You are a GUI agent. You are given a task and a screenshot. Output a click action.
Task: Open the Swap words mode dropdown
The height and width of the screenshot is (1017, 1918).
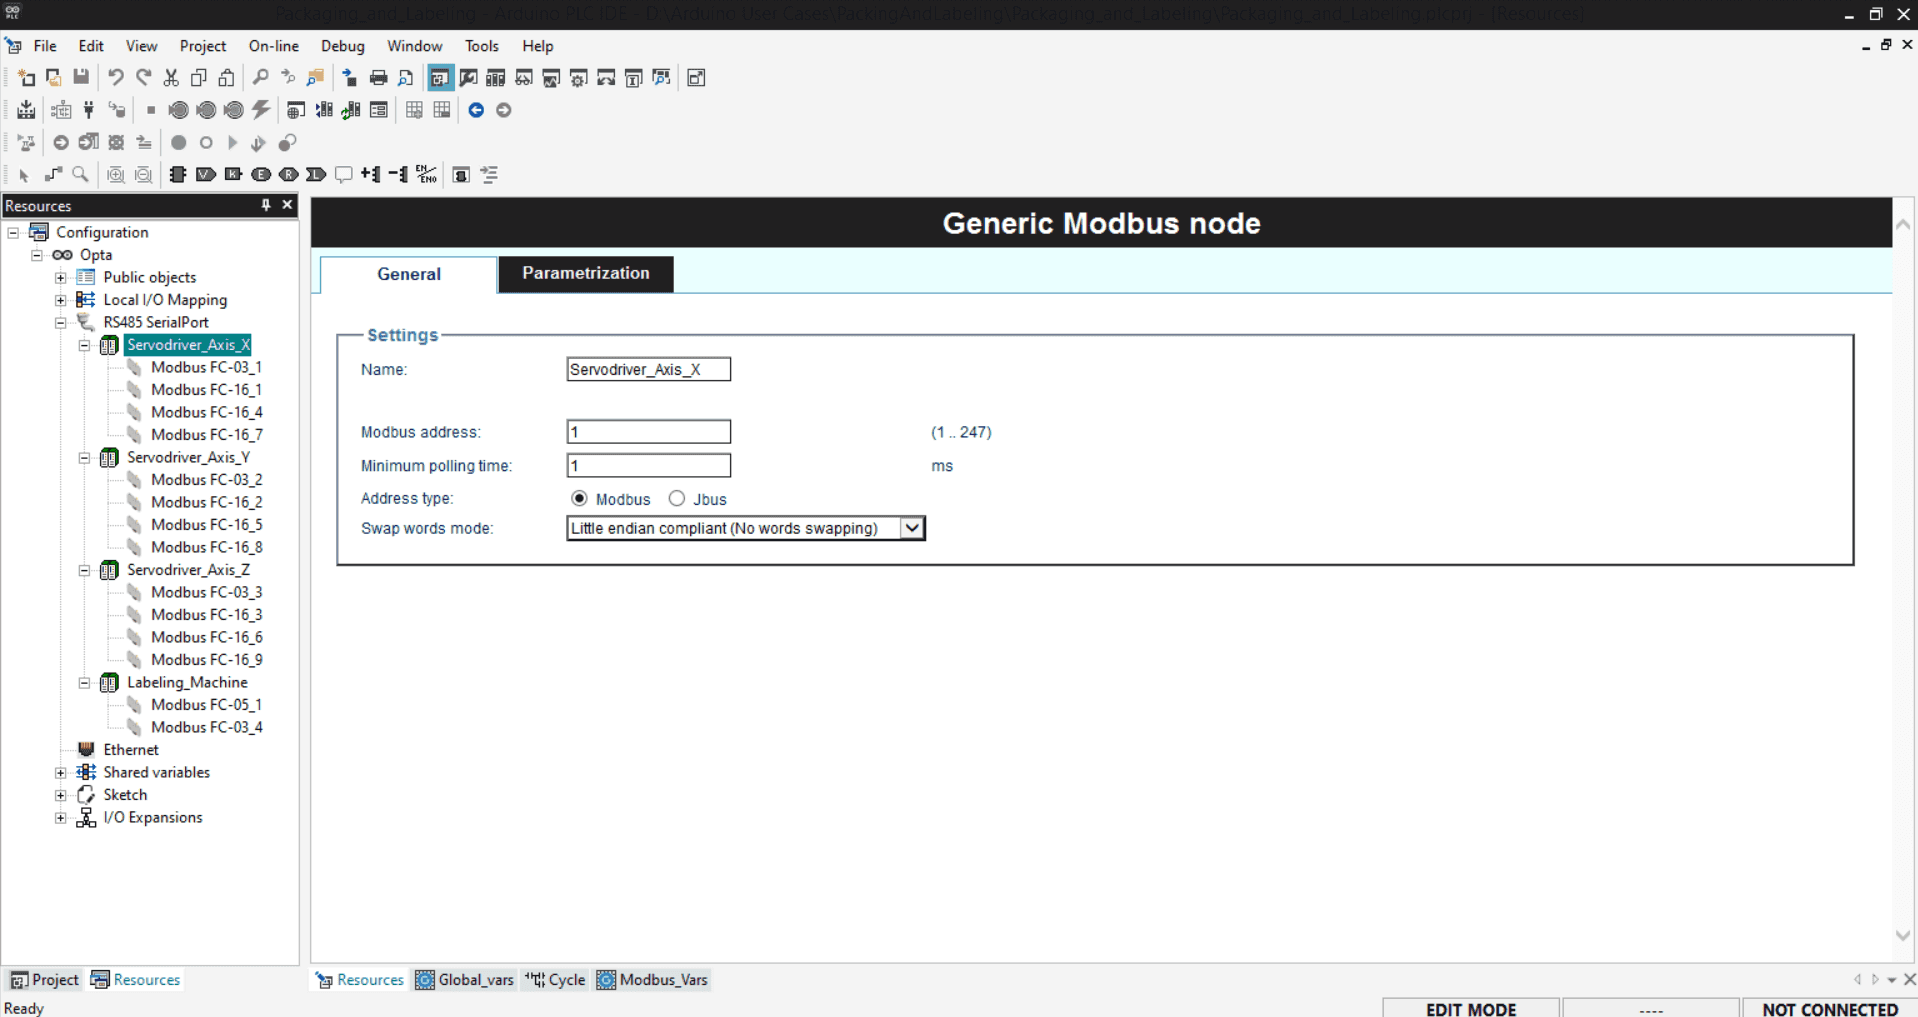click(910, 527)
